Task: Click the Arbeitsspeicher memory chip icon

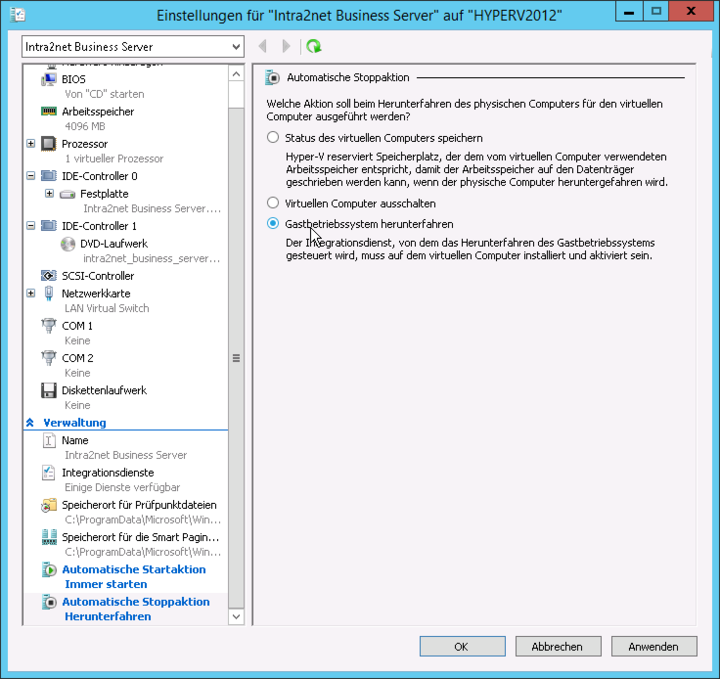Action: 49,112
